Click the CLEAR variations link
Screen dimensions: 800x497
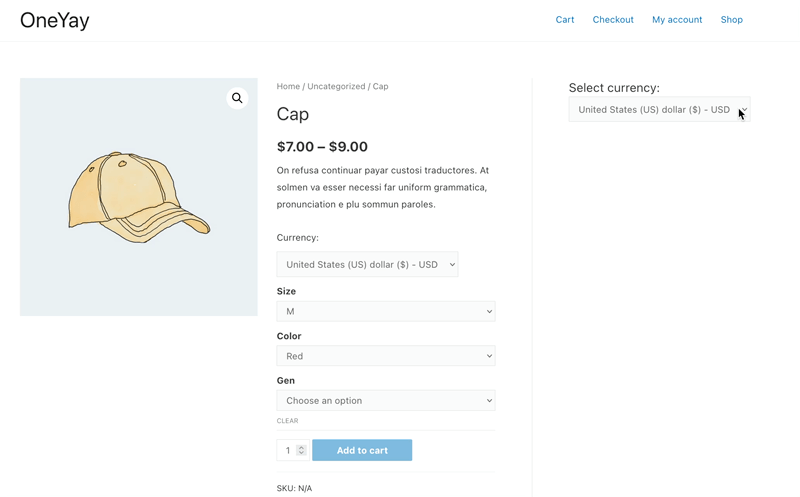(287, 421)
